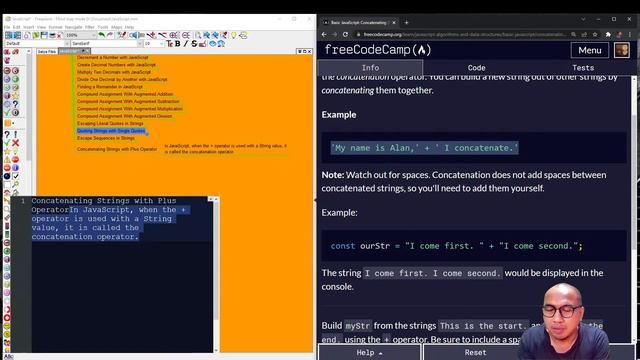Click the Save map icon in Freeplane toolbar

point(44,36)
